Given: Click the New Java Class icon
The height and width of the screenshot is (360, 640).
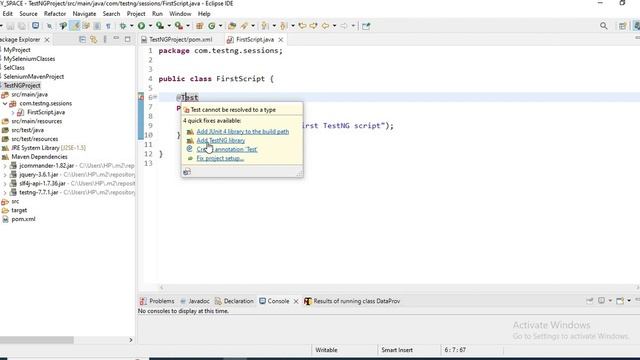Looking at the screenshot, I should (x=211, y=26).
